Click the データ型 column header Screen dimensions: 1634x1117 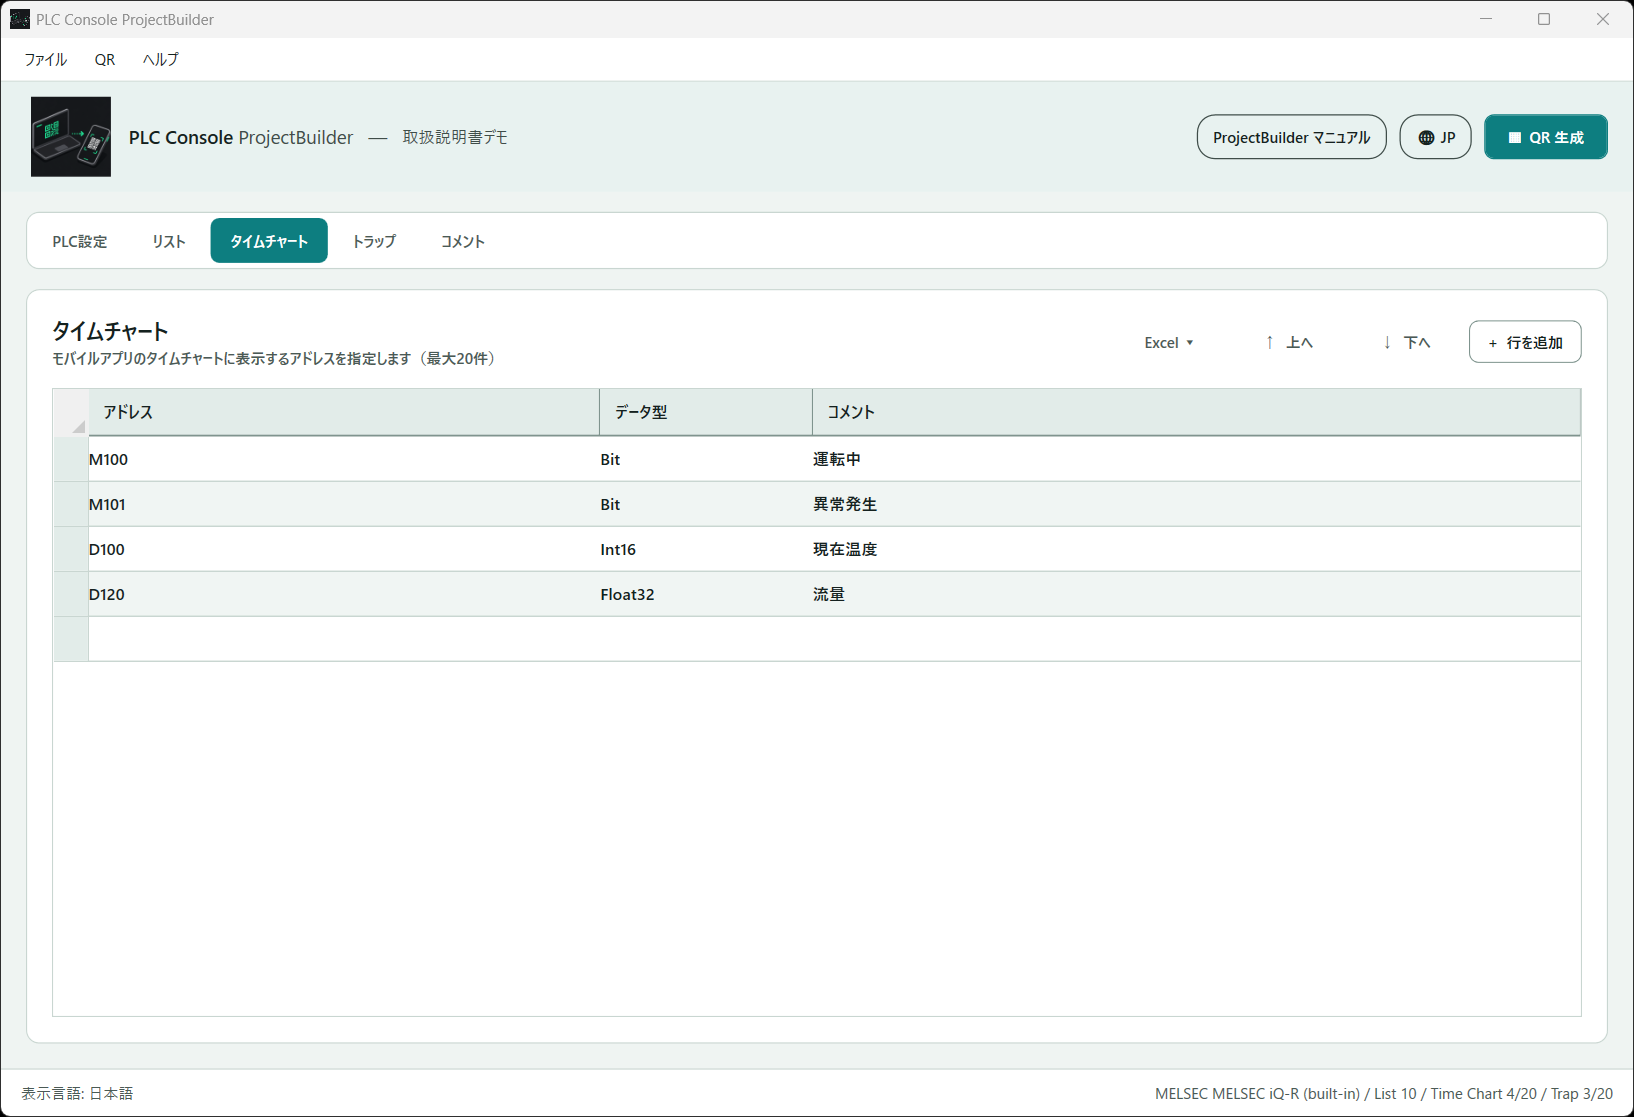706,412
